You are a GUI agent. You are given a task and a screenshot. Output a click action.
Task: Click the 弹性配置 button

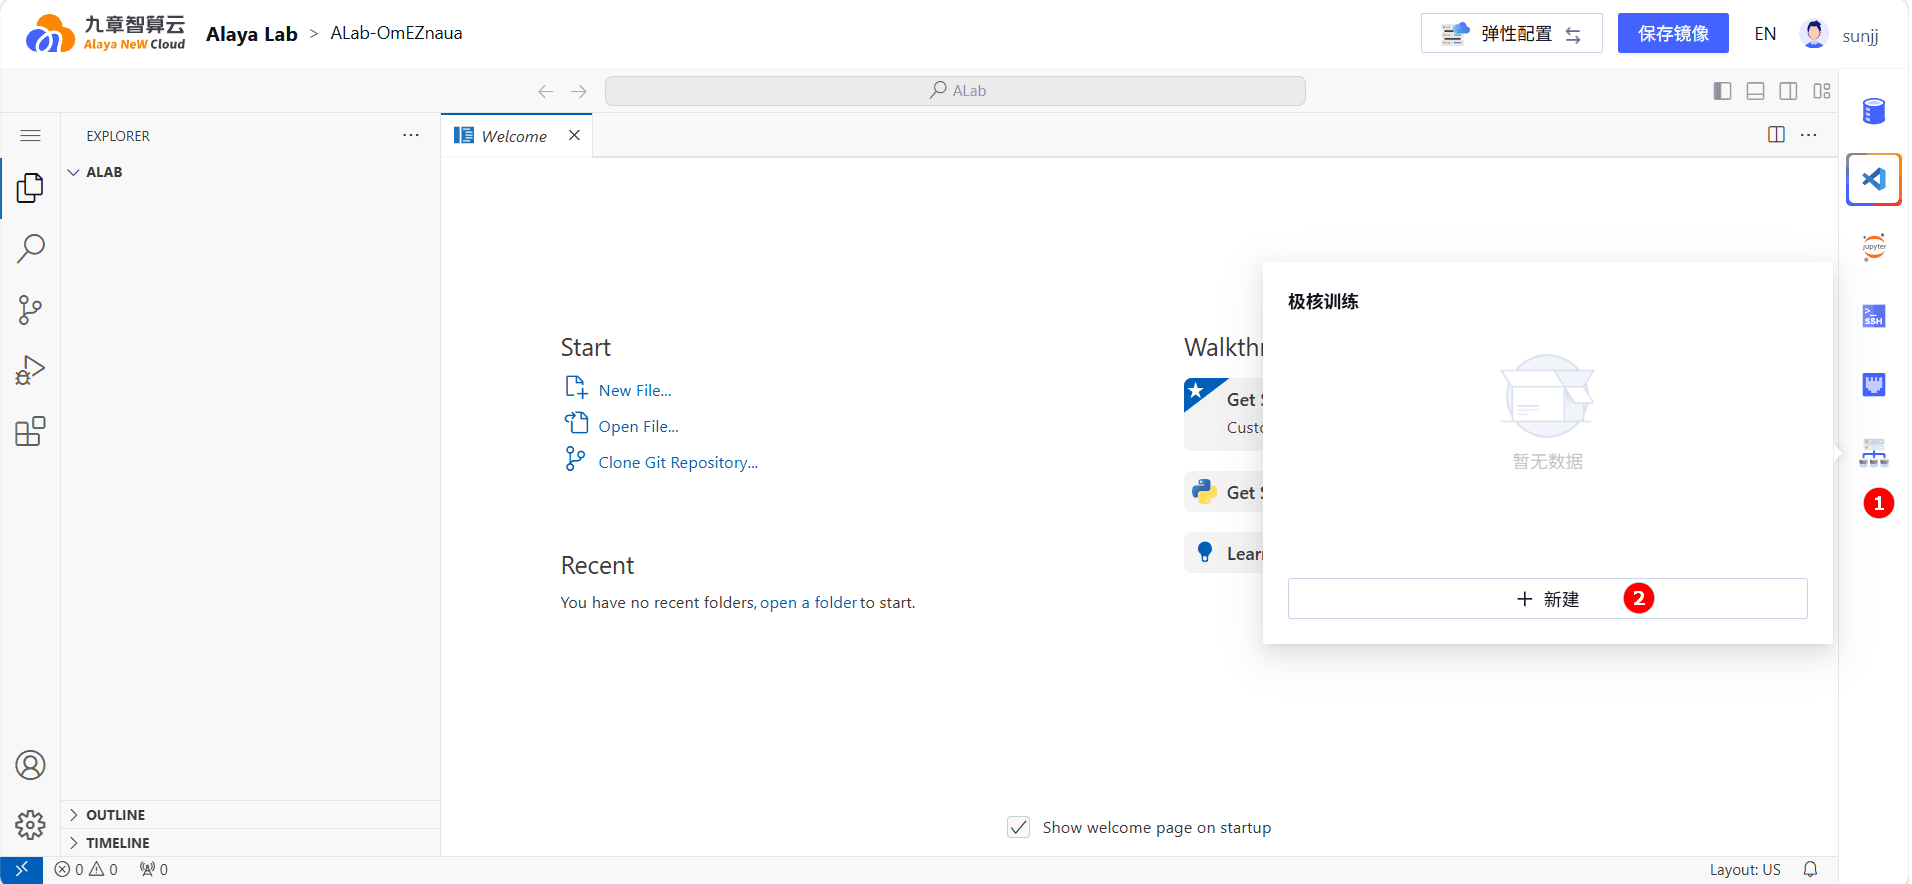(1511, 34)
